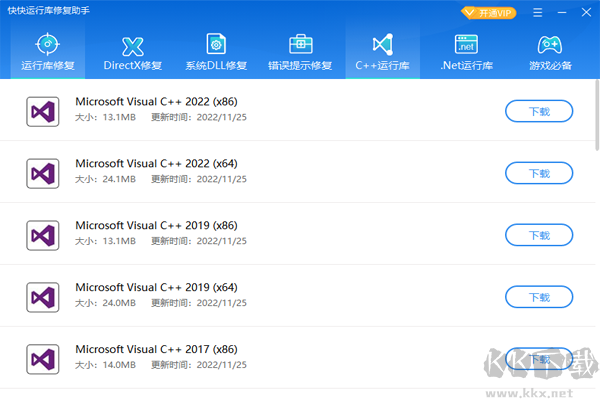
Task: Download Visual C++ 2019 (x86)
Action: point(539,235)
